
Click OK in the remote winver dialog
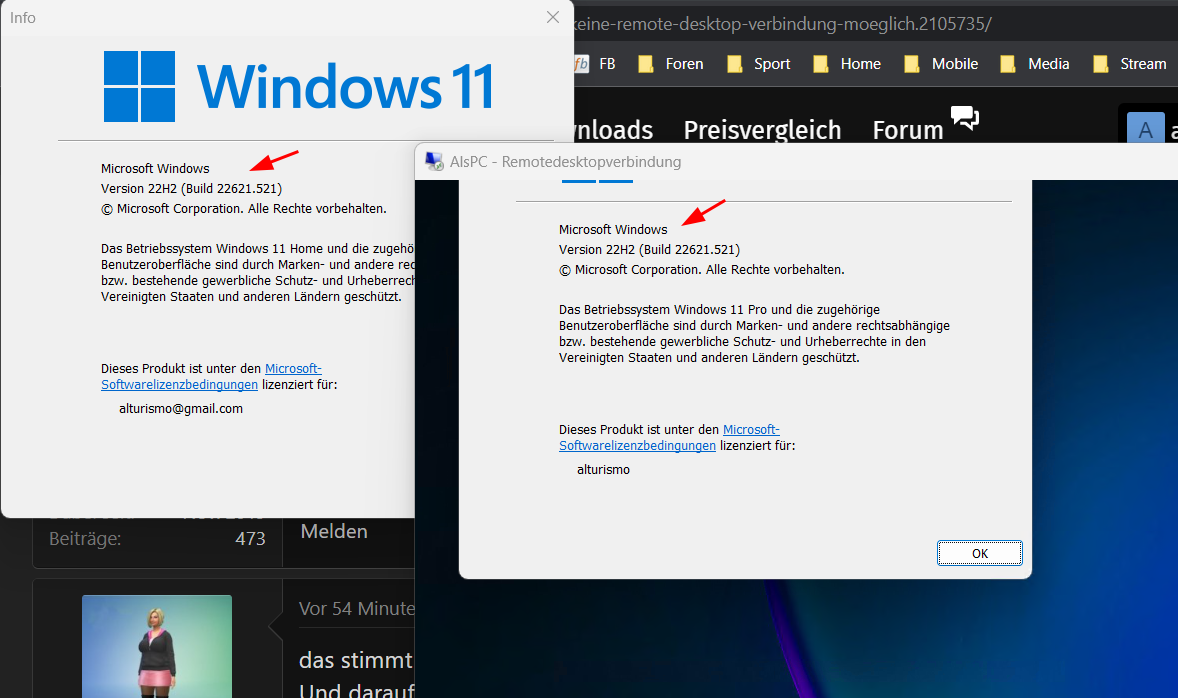[980, 553]
